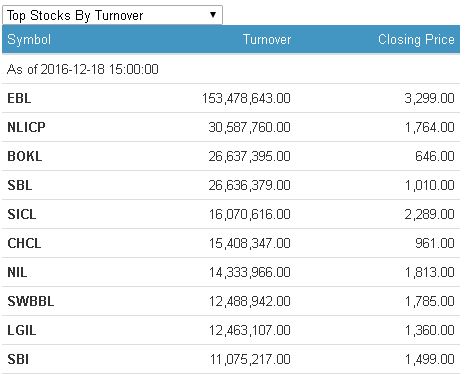Screen dimensions: 468x375
Task: Open the EBL stock symbol link
Action: click(19, 98)
